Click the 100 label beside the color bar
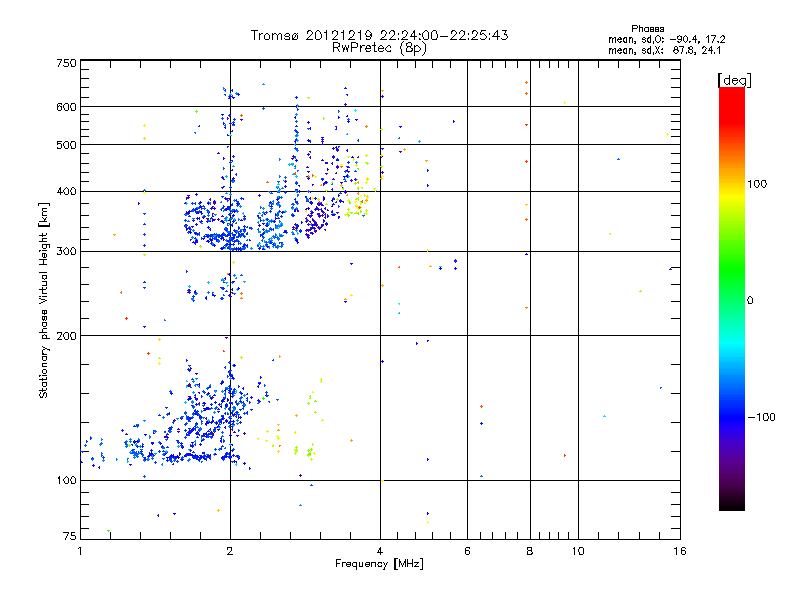 tap(757, 184)
